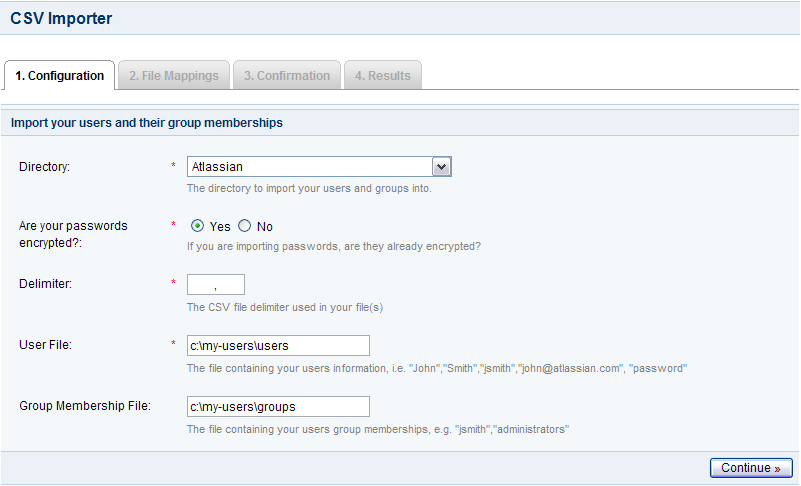Click the Continue » button

pyautogui.click(x=751, y=468)
